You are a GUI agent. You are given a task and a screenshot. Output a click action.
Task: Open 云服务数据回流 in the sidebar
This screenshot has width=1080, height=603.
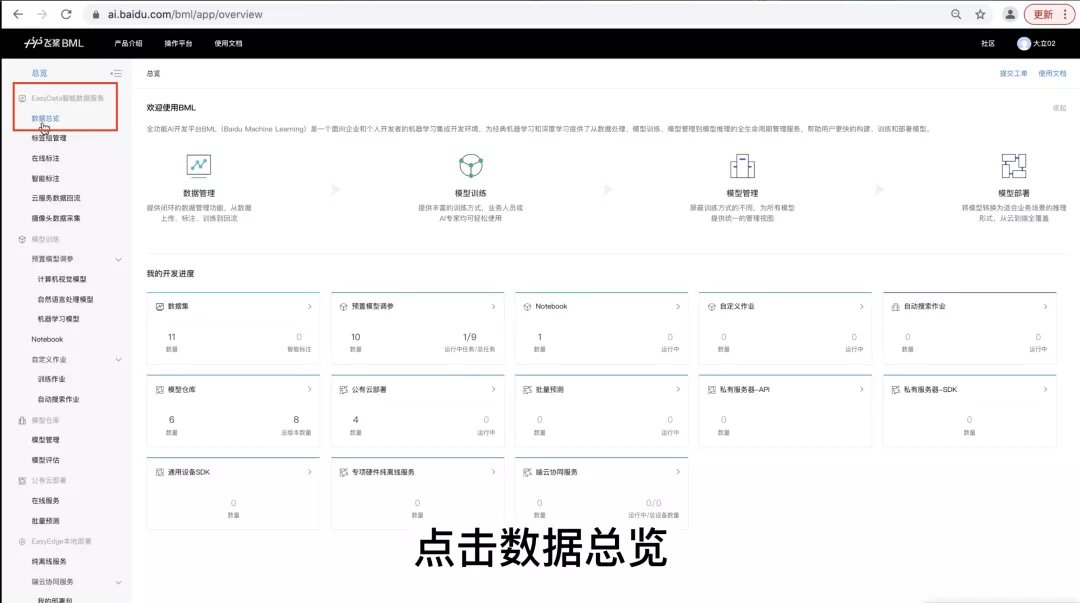56,198
